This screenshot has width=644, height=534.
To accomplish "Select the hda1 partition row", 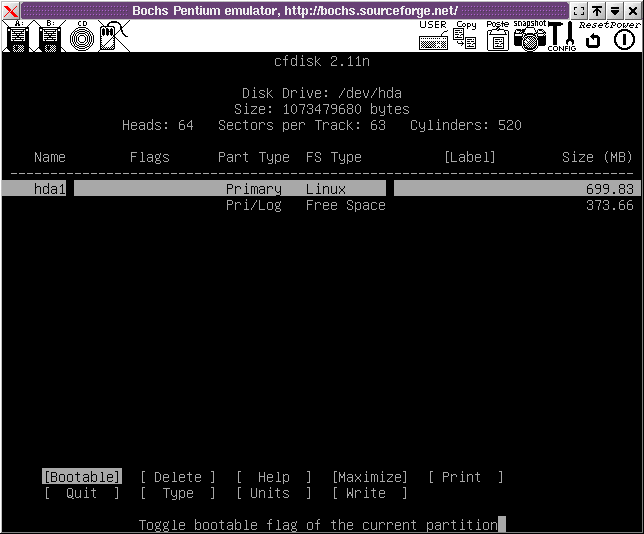I will (320, 189).
